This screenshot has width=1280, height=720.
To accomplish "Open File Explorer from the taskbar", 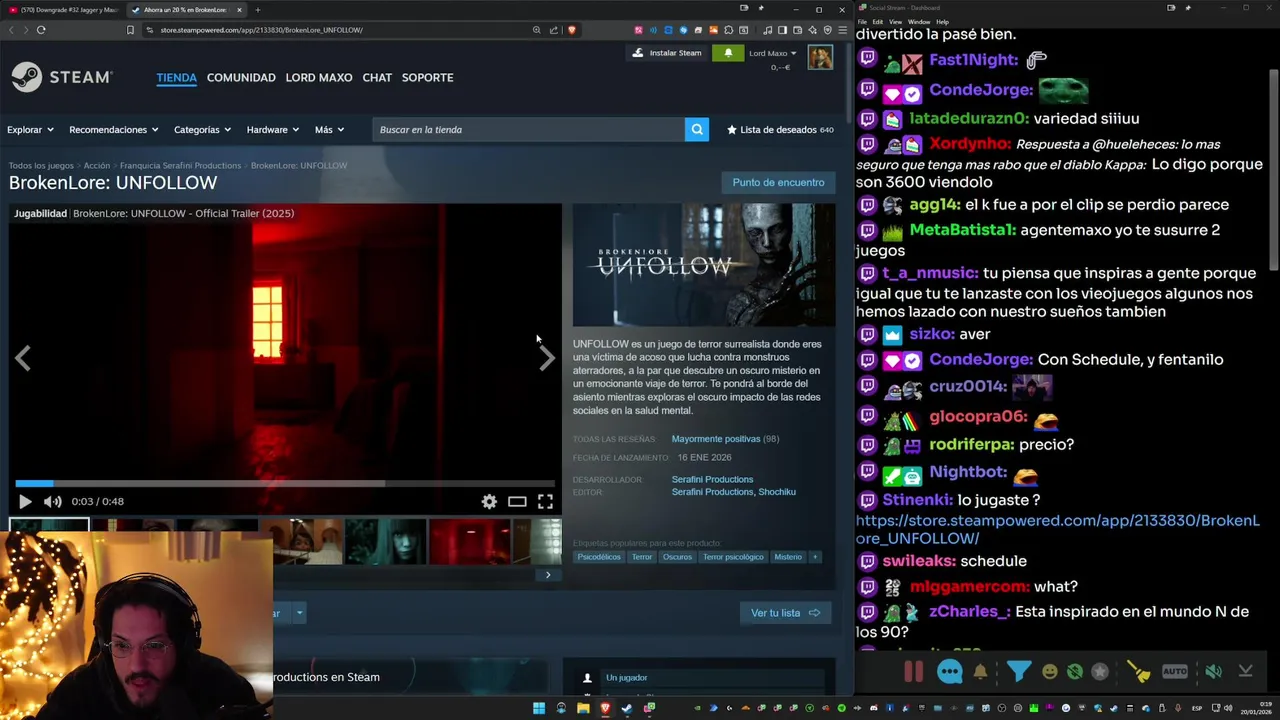I will point(583,709).
